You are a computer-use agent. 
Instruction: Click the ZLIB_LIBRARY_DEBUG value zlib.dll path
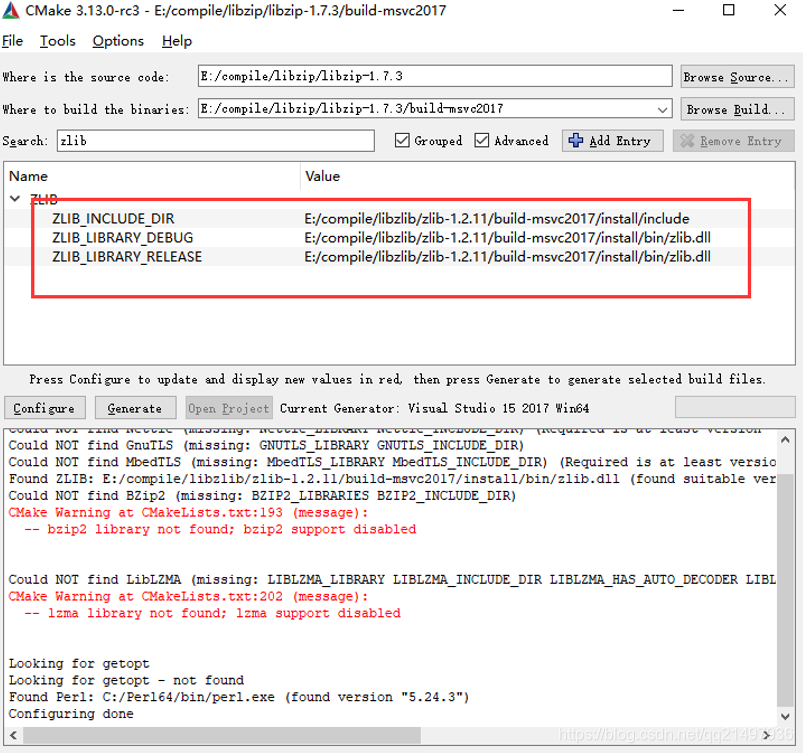[508, 238]
